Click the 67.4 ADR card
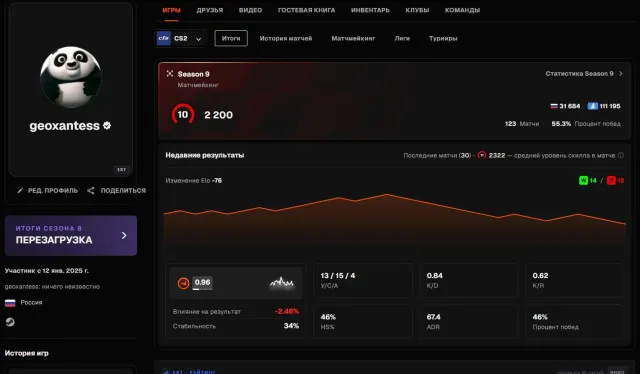The height and width of the screenshot is (374, 640). tap(469, 321)
